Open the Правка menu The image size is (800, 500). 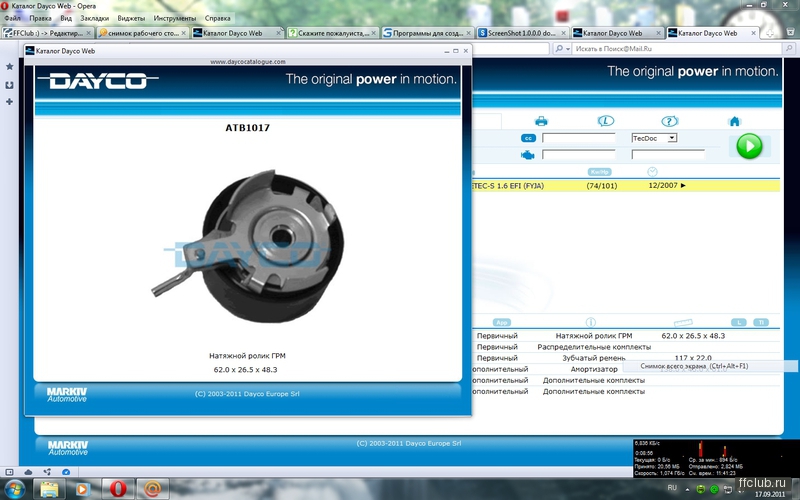point(40,18)
